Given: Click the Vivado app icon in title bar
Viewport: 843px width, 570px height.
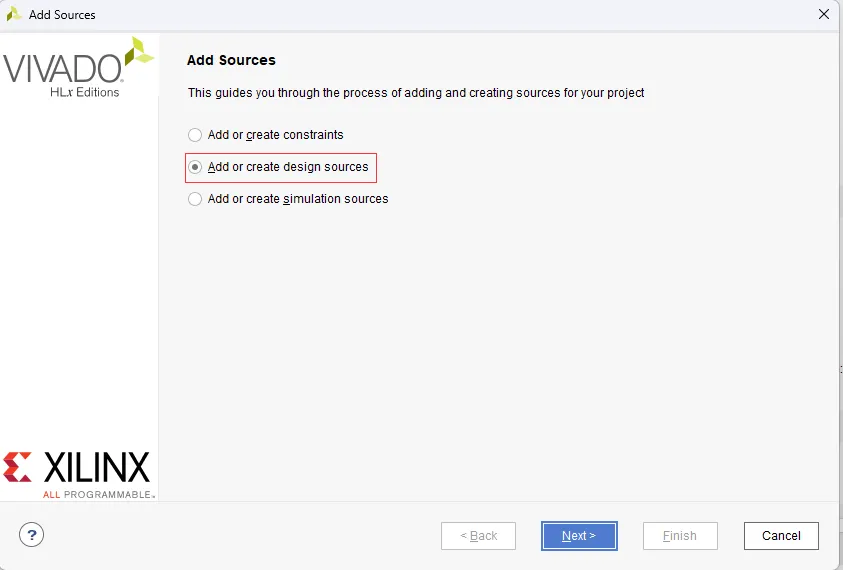Looking at the screenshot, I should (14, 15).
